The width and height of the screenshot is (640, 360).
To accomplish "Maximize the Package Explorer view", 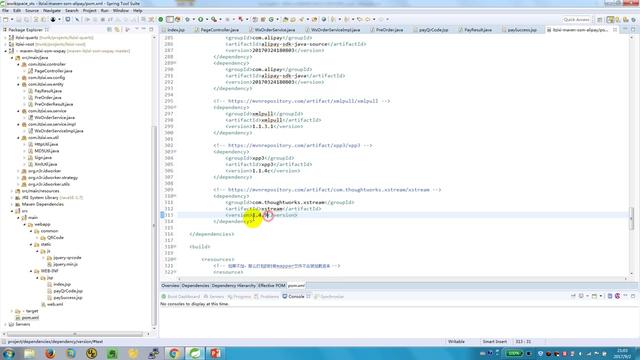I will click(x=151, y=29).
